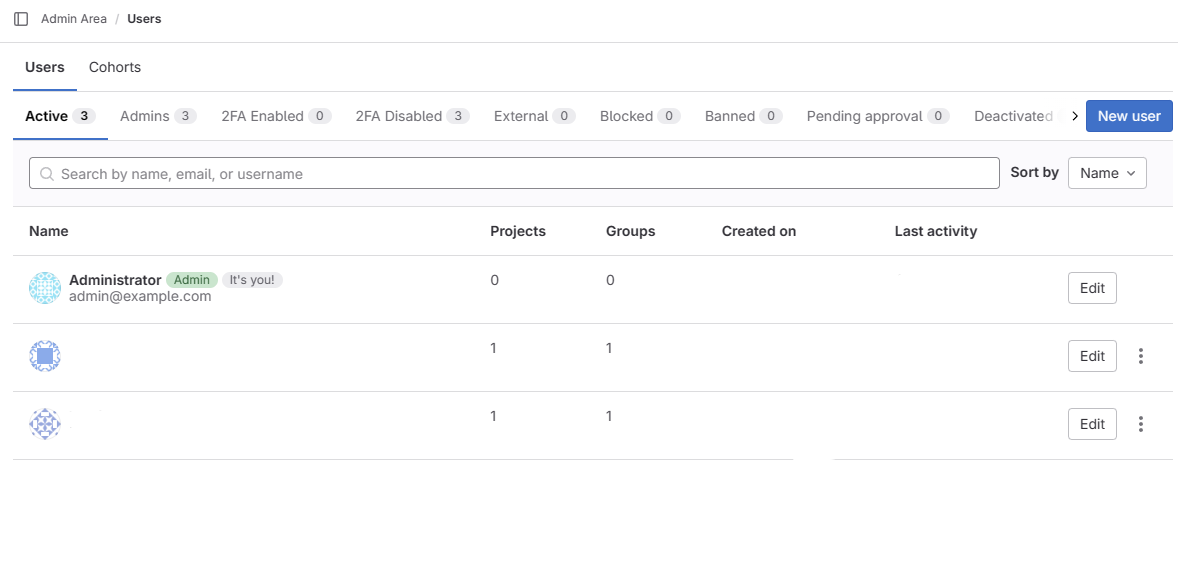The width and height of the screenshot is (1178, 575).
Task: Click the Groups column header
Action: (630, 231)
